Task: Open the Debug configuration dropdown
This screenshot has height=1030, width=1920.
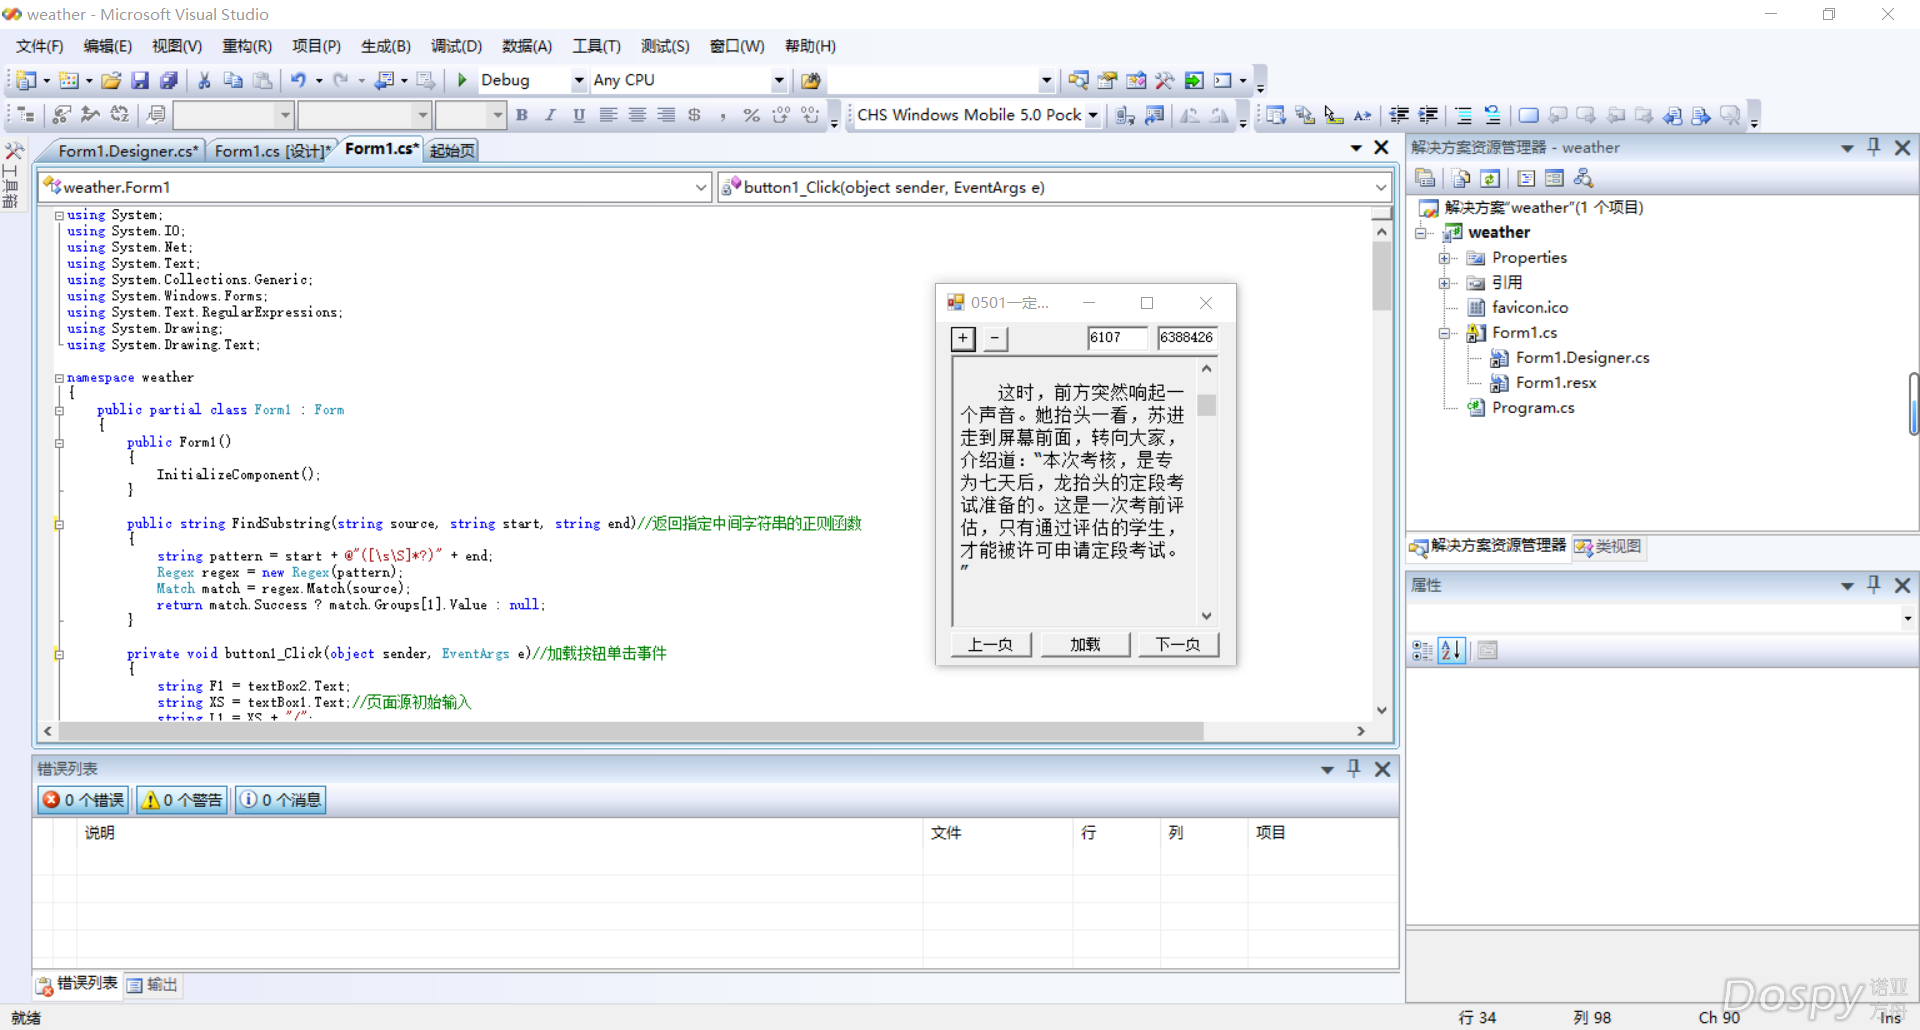Action: point(578,80)
